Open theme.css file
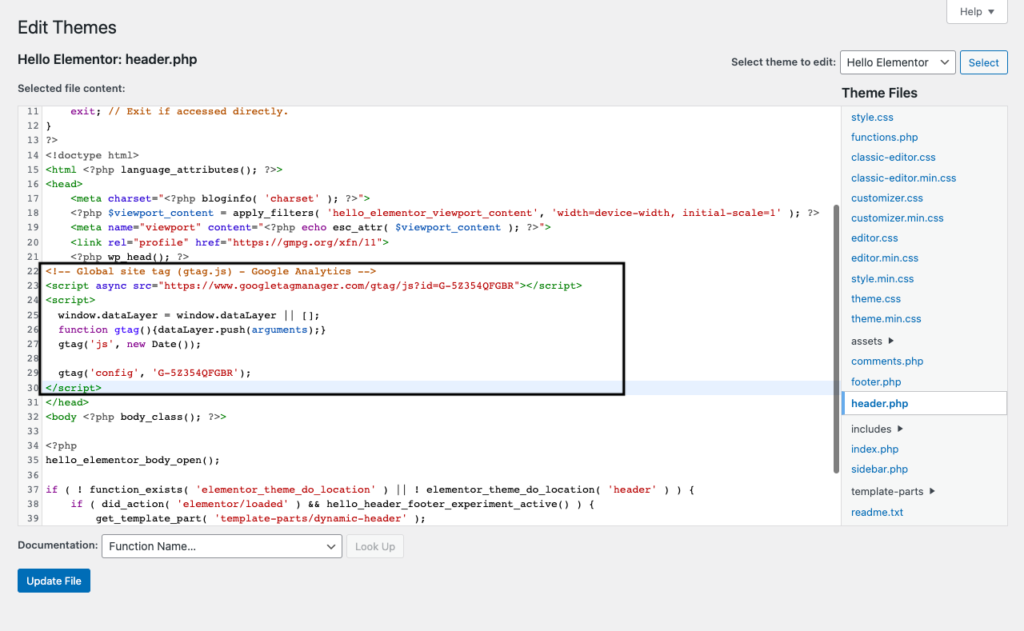Viewport: 1024px width, 631px height. [876, 299]
